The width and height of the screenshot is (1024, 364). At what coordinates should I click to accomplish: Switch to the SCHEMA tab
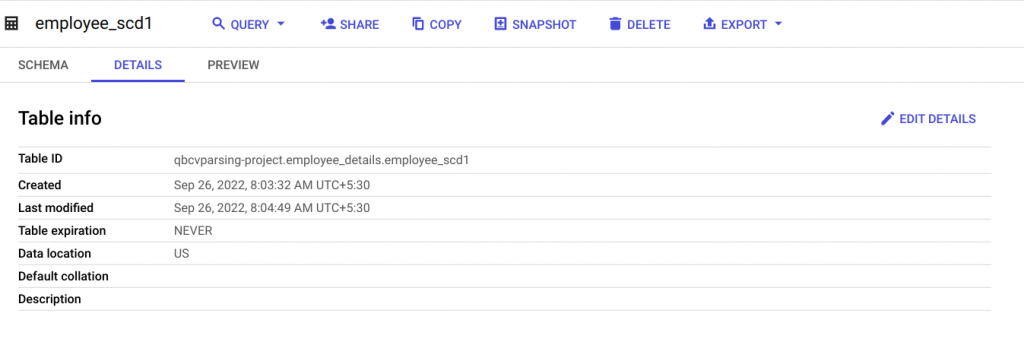pyautogui.click(x=43, y=65)
